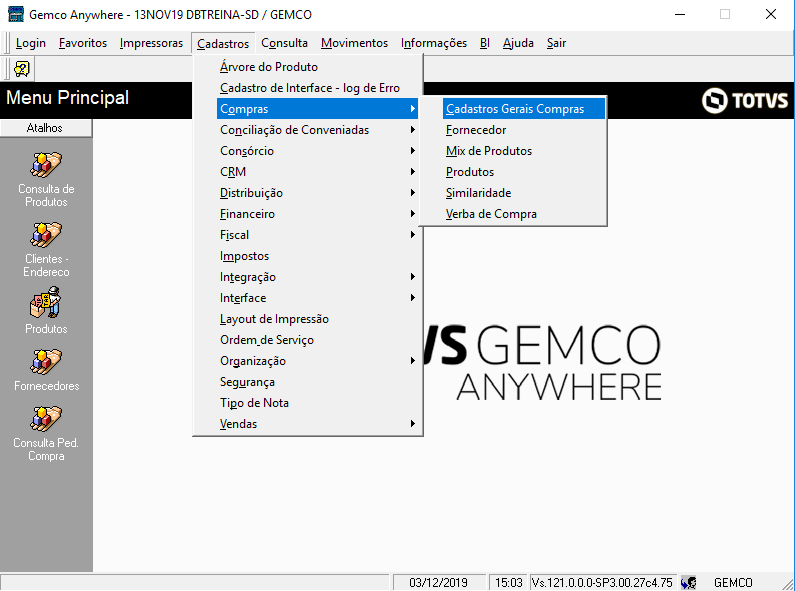Open Similaridade entry
The width and height of the screenshot is (795, 591).
[513, 193]
